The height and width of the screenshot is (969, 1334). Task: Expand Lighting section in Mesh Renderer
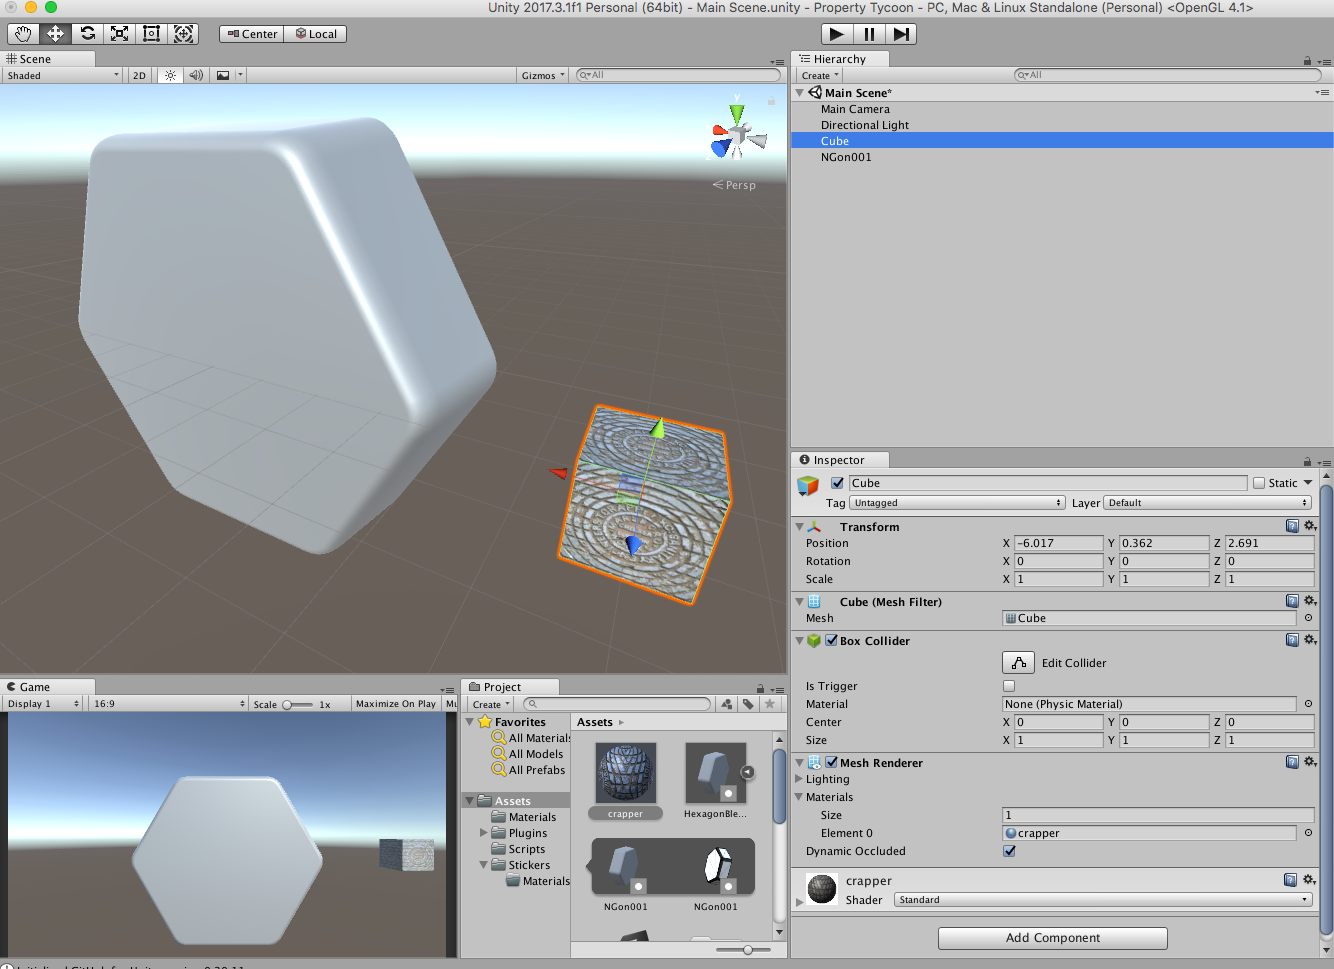(x=799, y=779)
